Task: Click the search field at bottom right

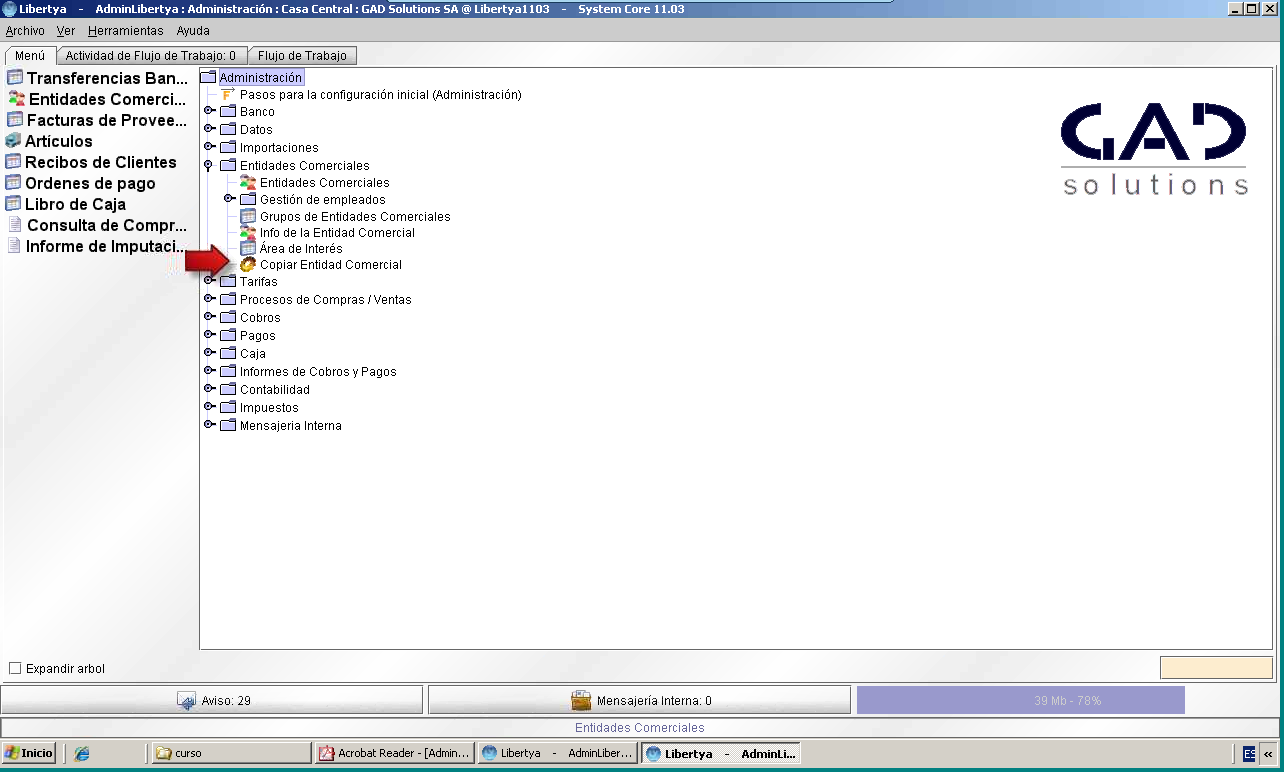Action: pyautogui.click(x=1216, y=667)
